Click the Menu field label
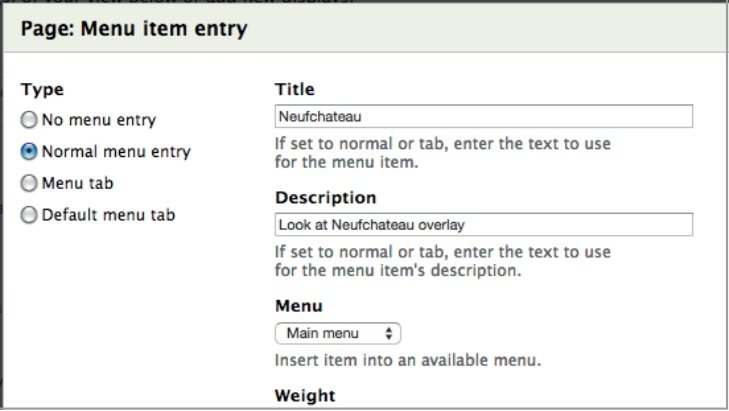 pos(298,306)
